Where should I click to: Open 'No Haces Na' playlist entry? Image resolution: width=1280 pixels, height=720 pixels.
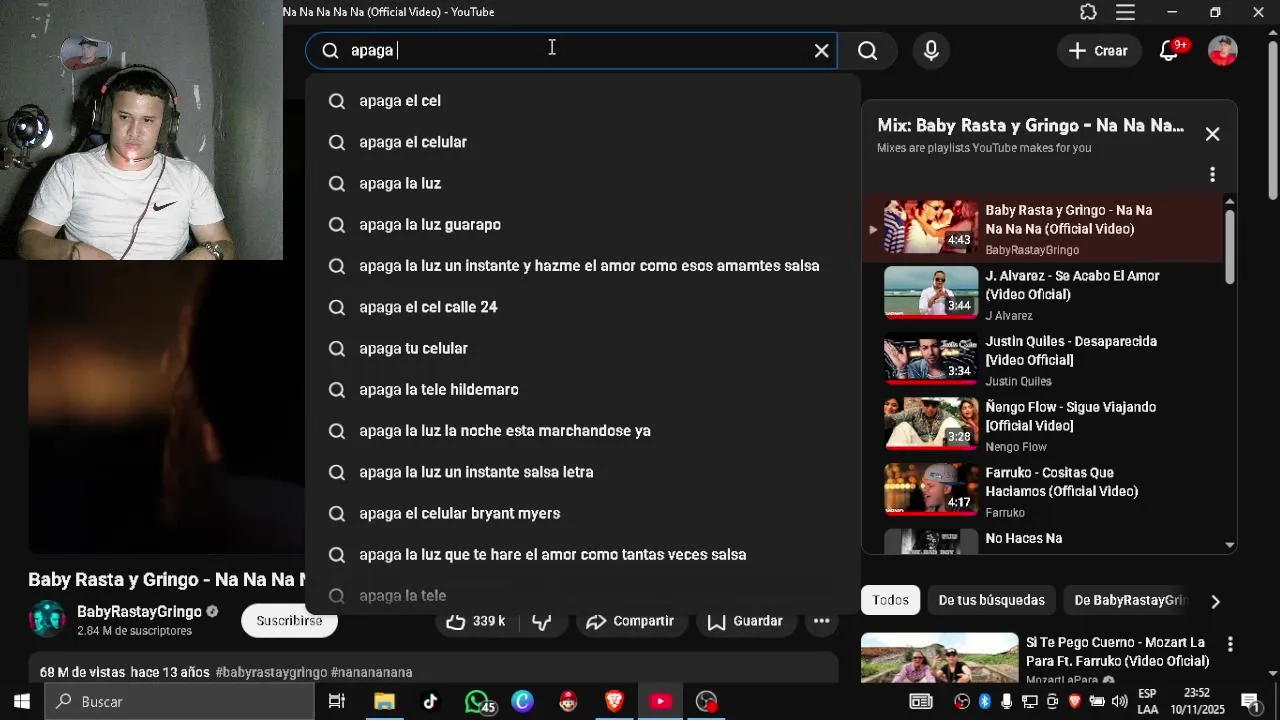pos(1043,541)
